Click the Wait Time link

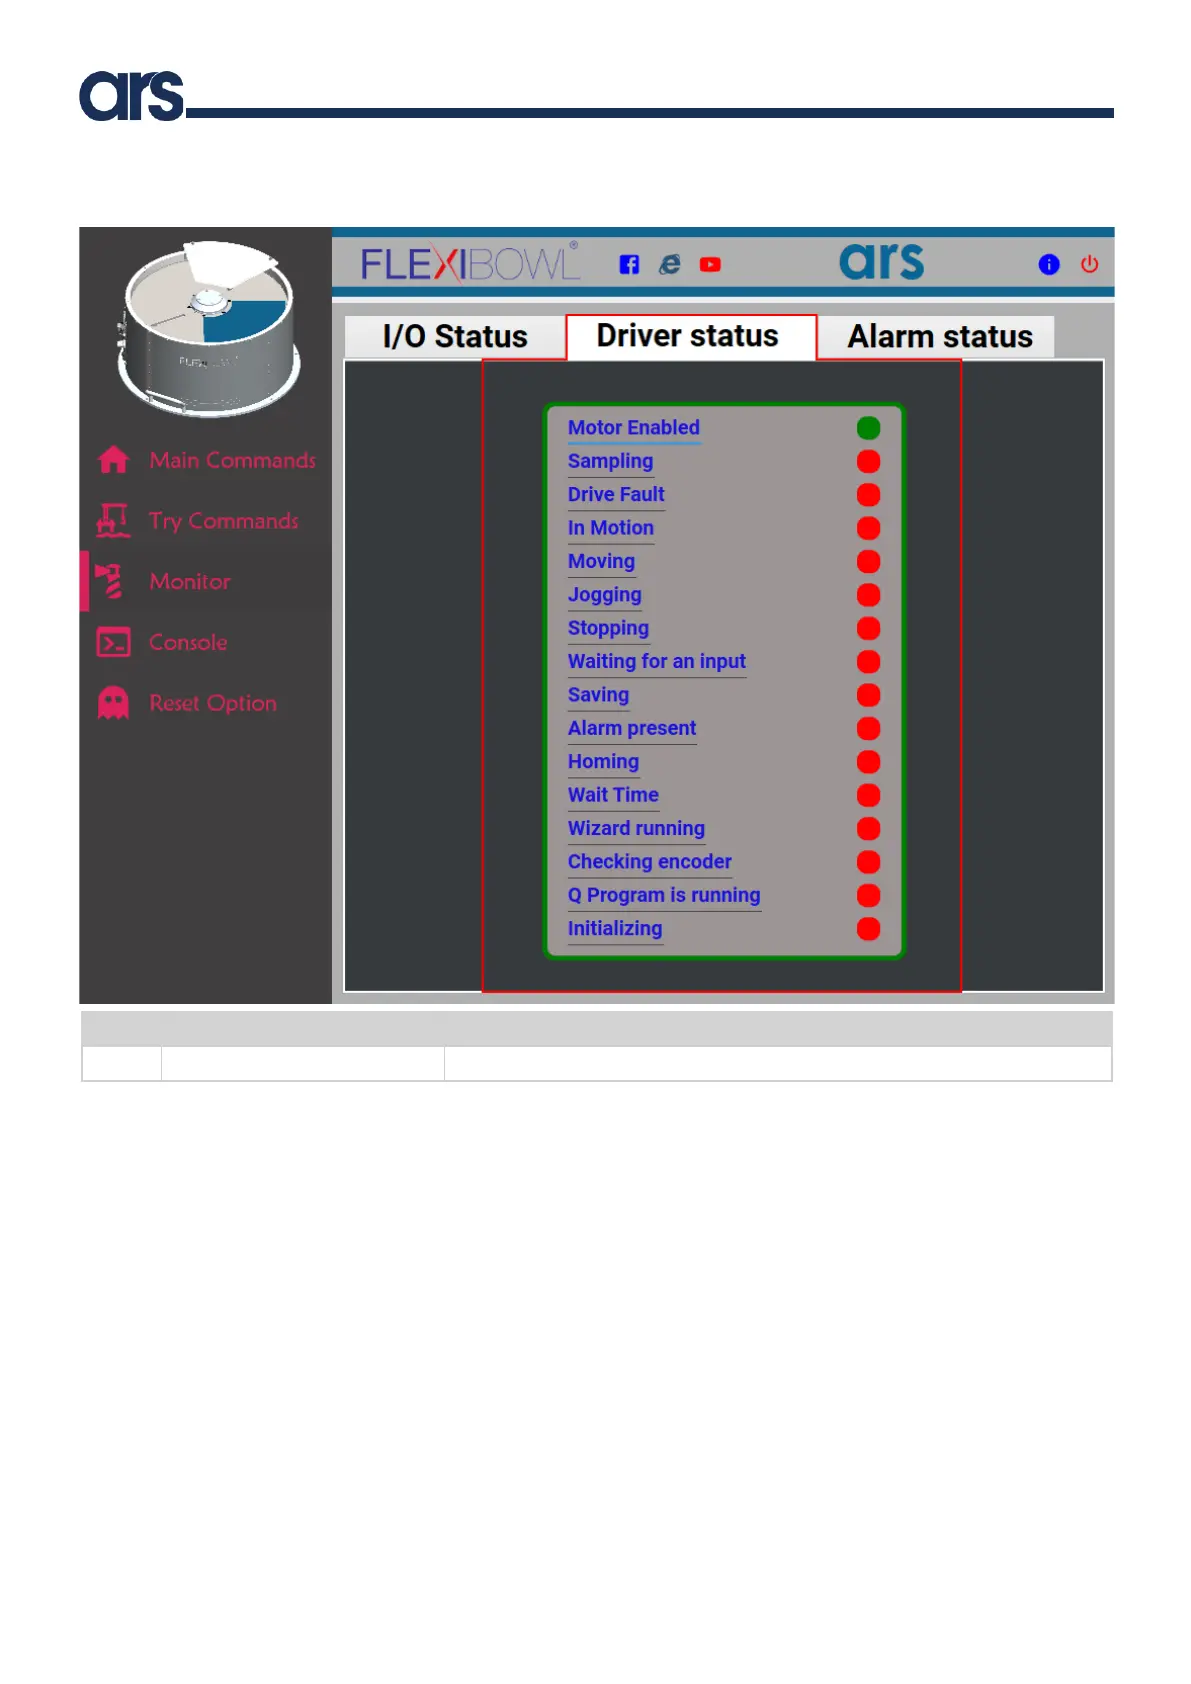coord(613,795)
